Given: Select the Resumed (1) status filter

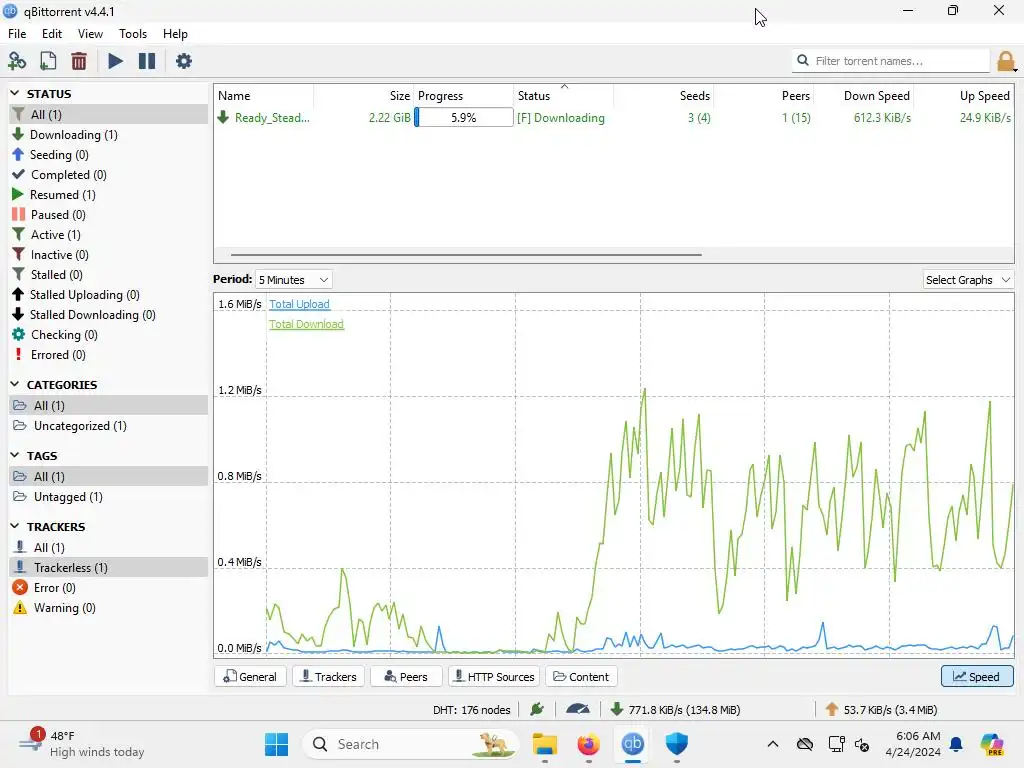Looking at the screenshot, I should click(108, 195).
